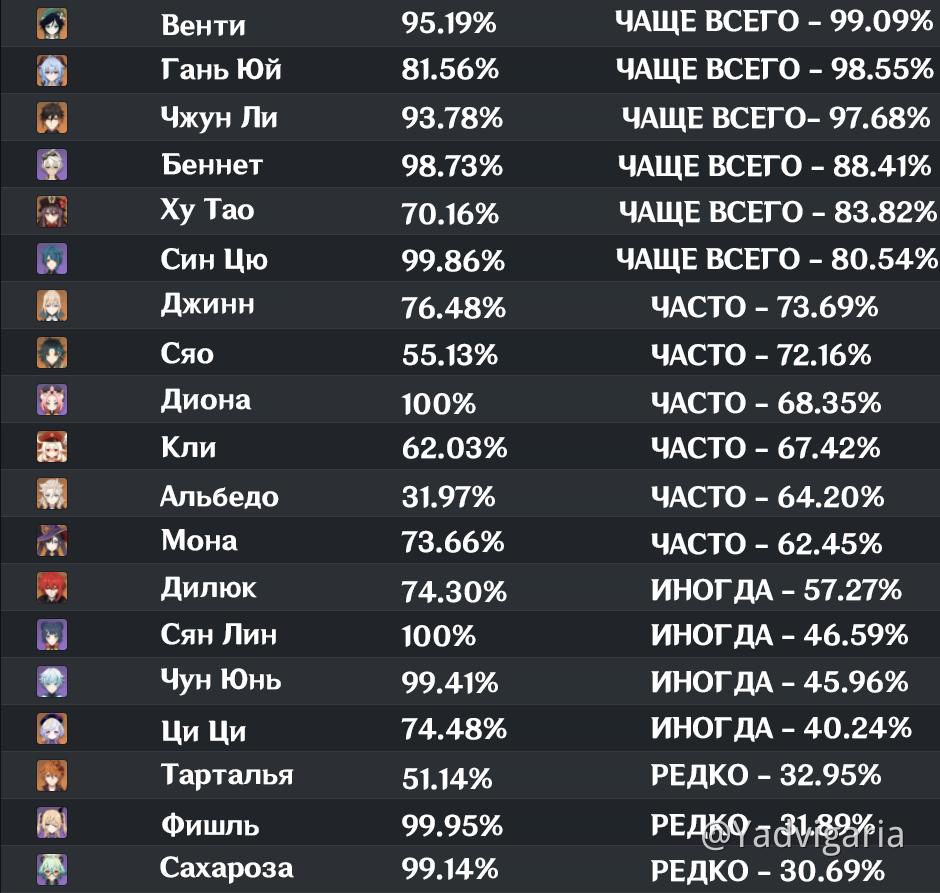Image resolution: width=940 pixels, height=893 pixels.
Task: Click the Тарталья name label
Action: (227, 775)
